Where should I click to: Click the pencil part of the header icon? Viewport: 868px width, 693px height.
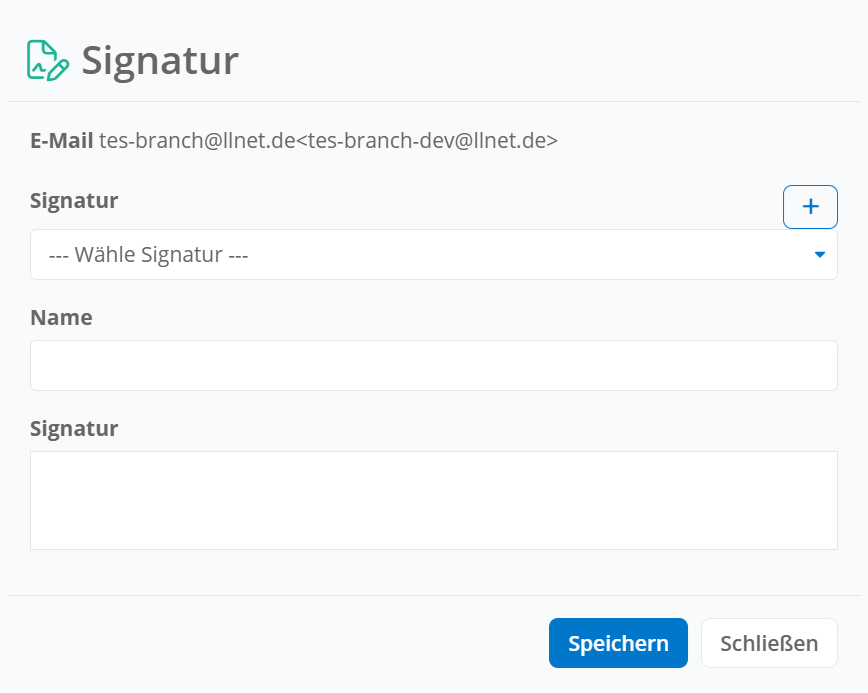coord(59,70)
